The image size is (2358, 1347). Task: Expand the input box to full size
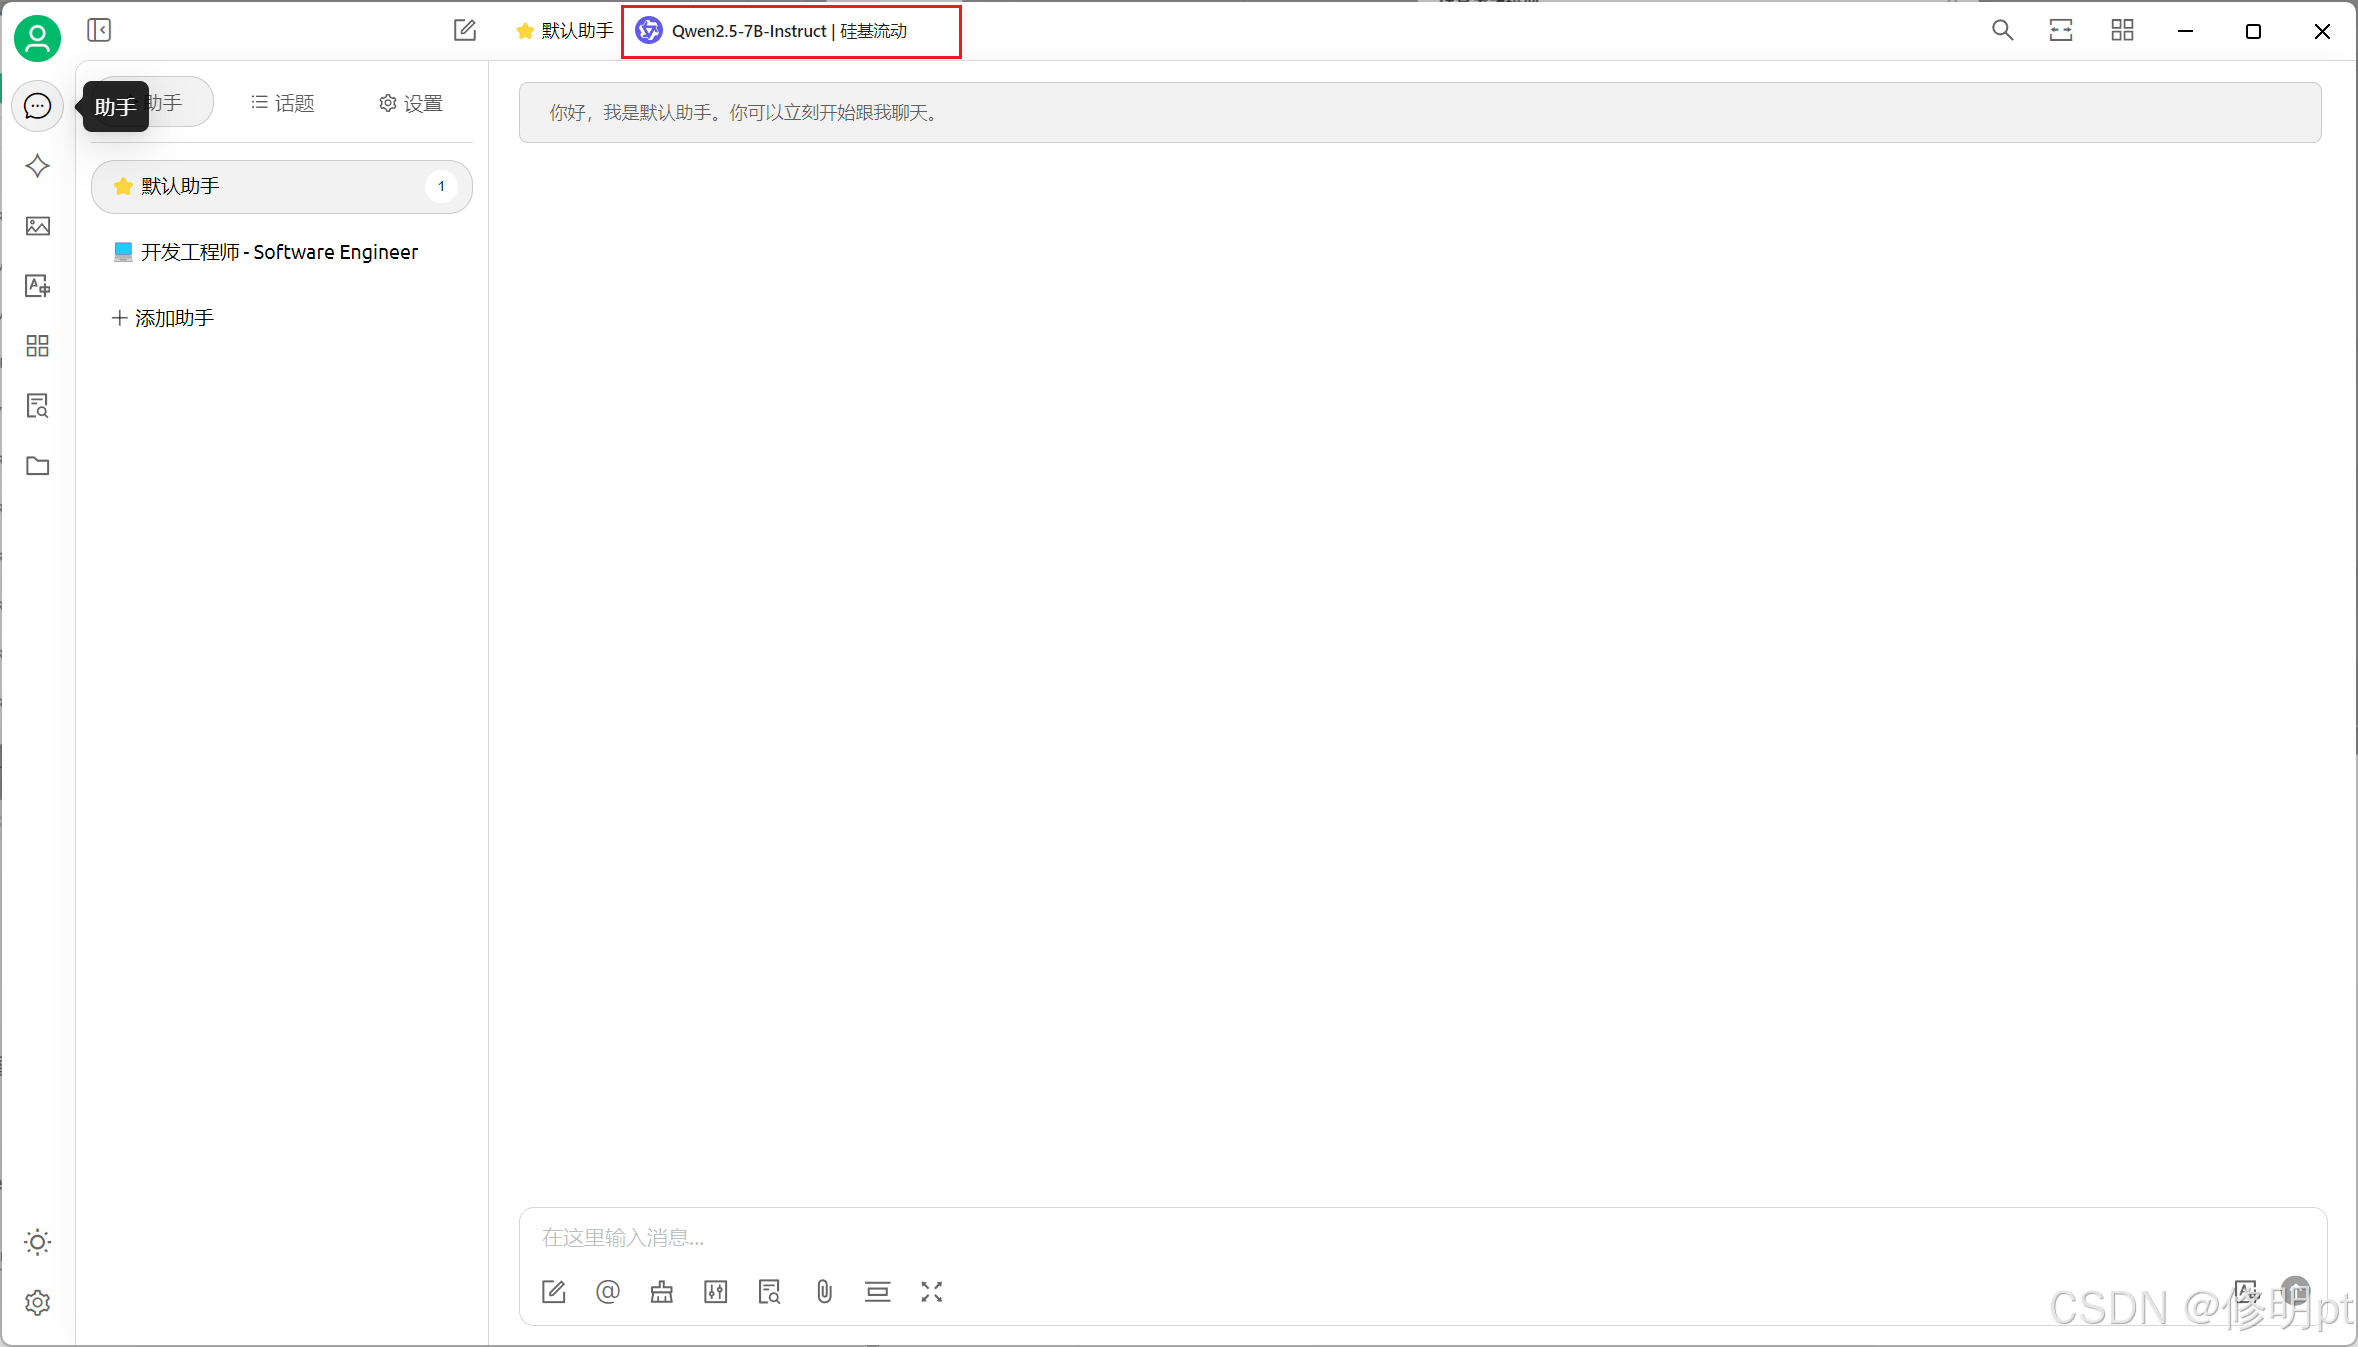tap(932, 1292)
